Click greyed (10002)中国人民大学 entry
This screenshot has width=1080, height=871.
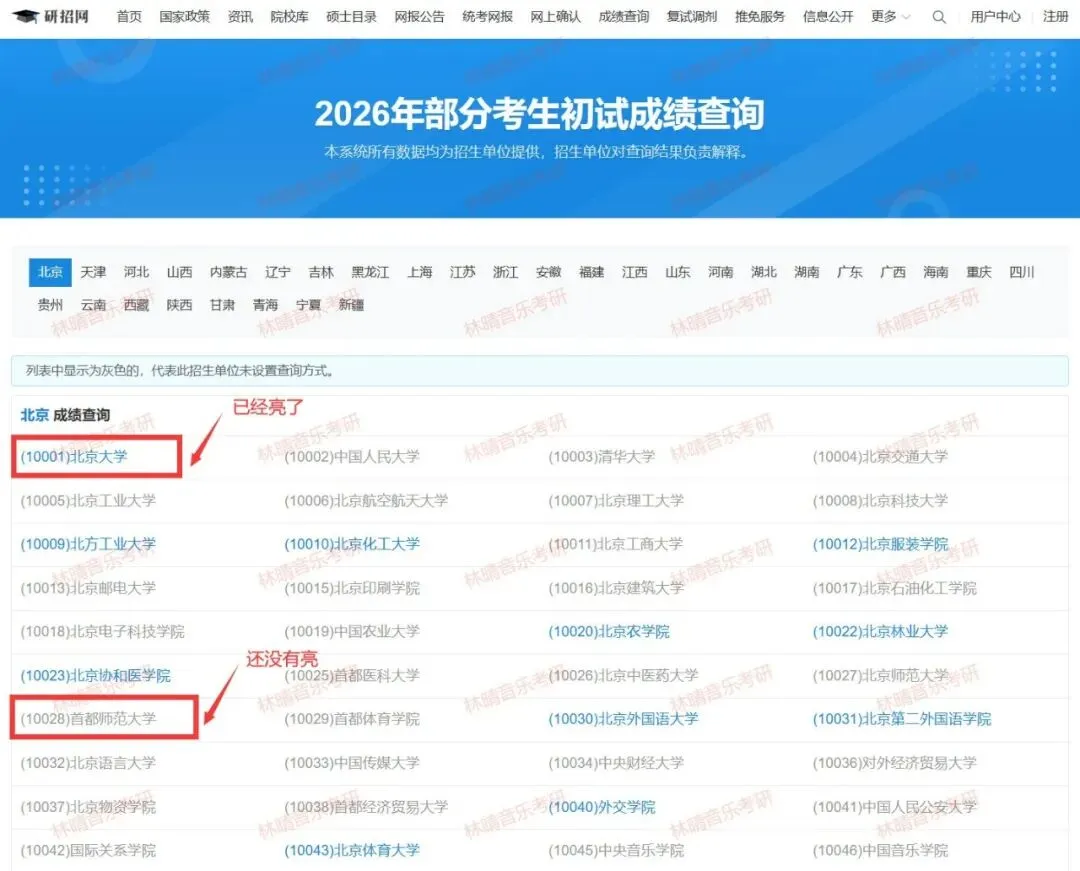coord(352,457)
